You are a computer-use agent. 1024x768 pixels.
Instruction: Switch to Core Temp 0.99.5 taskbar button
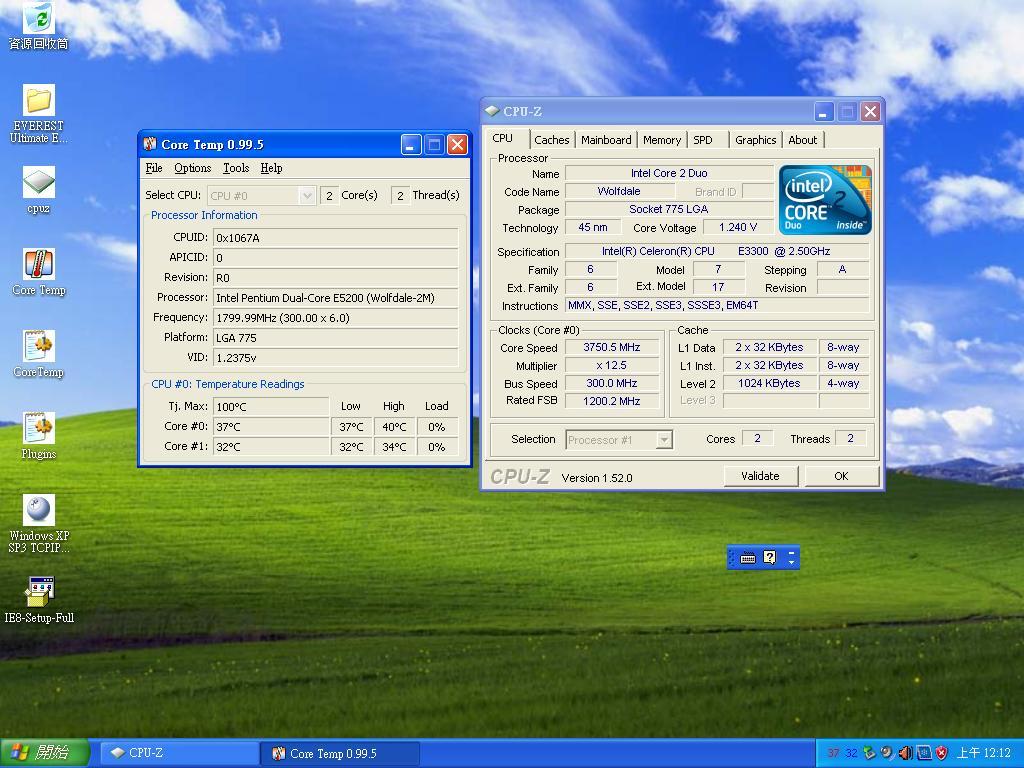coord(340,753)
